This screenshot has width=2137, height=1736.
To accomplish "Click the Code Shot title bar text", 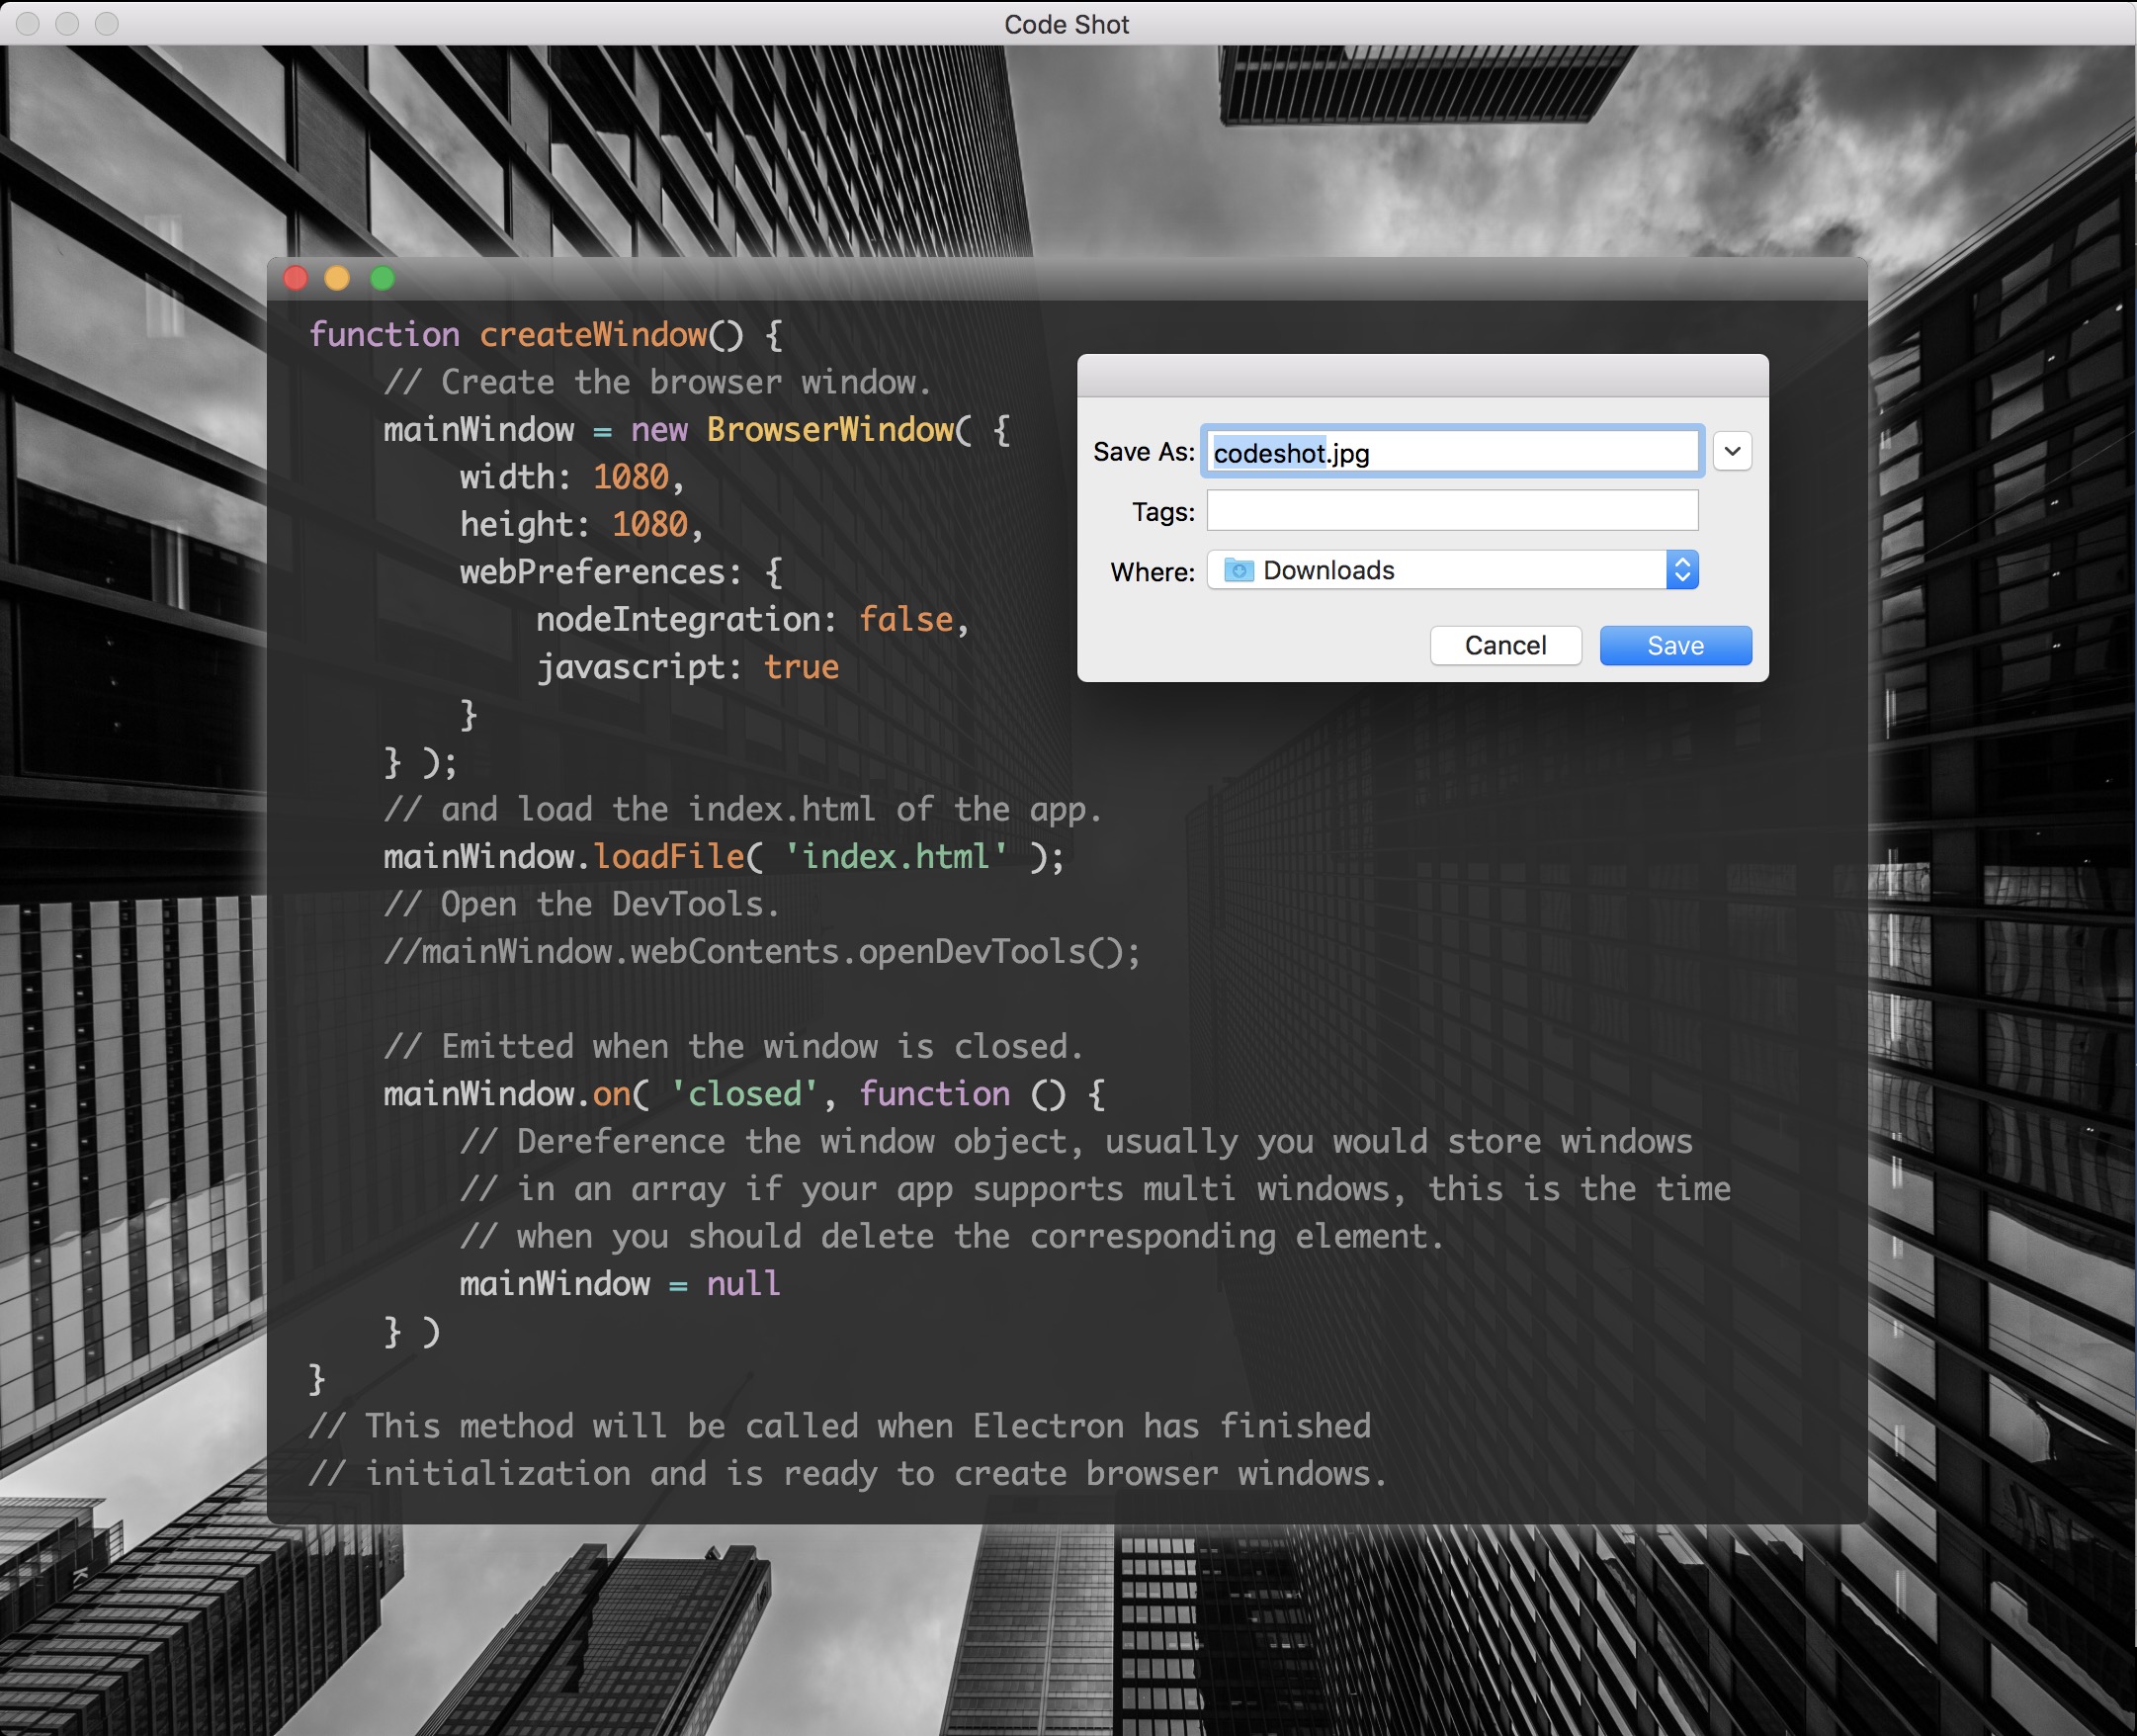I will pyautogui.click(x=1066, y=24).
